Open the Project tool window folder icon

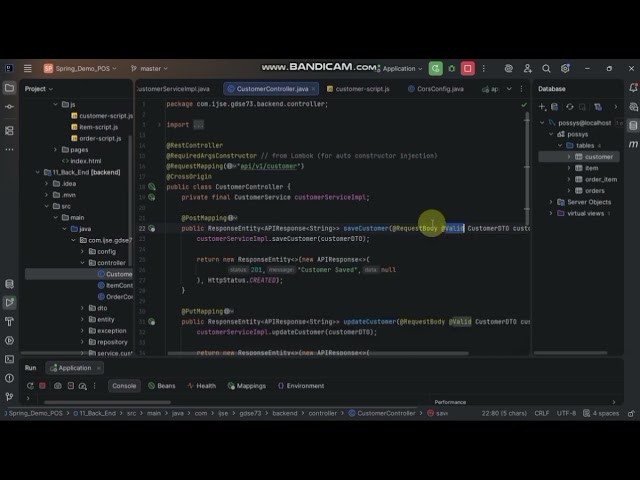click(x=9, y=88)
